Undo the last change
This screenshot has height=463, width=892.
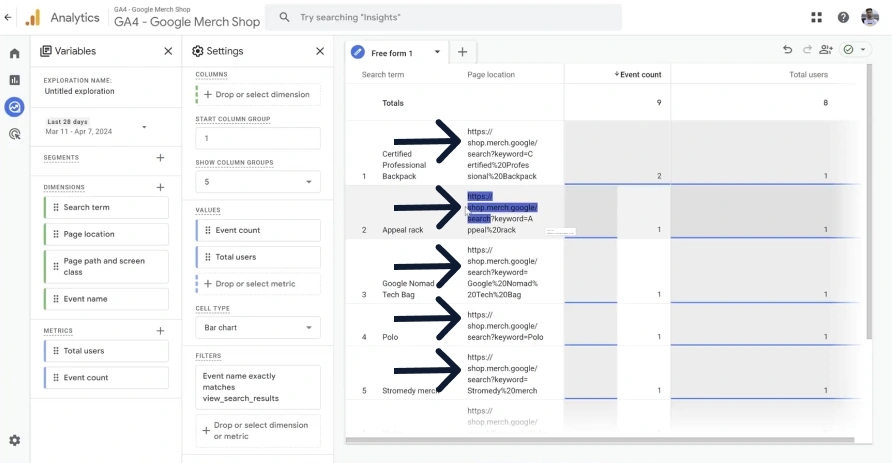pos(787,49)
